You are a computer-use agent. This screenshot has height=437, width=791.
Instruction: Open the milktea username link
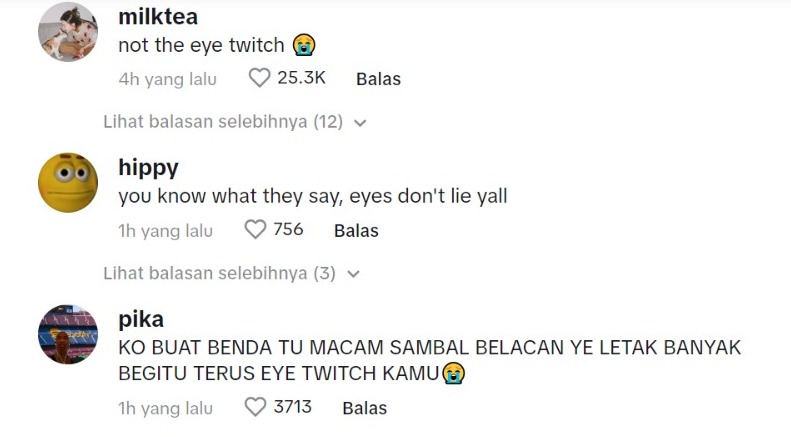coord(158,16)
